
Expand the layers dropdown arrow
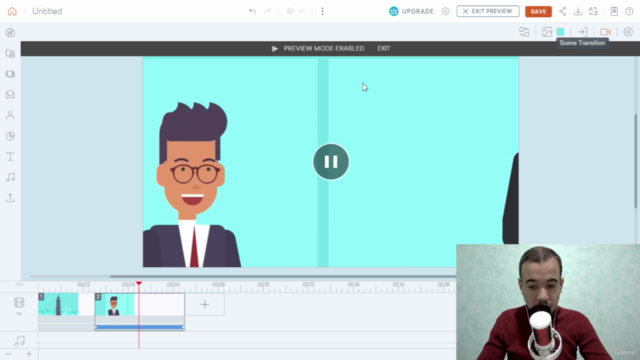[300, 11]
